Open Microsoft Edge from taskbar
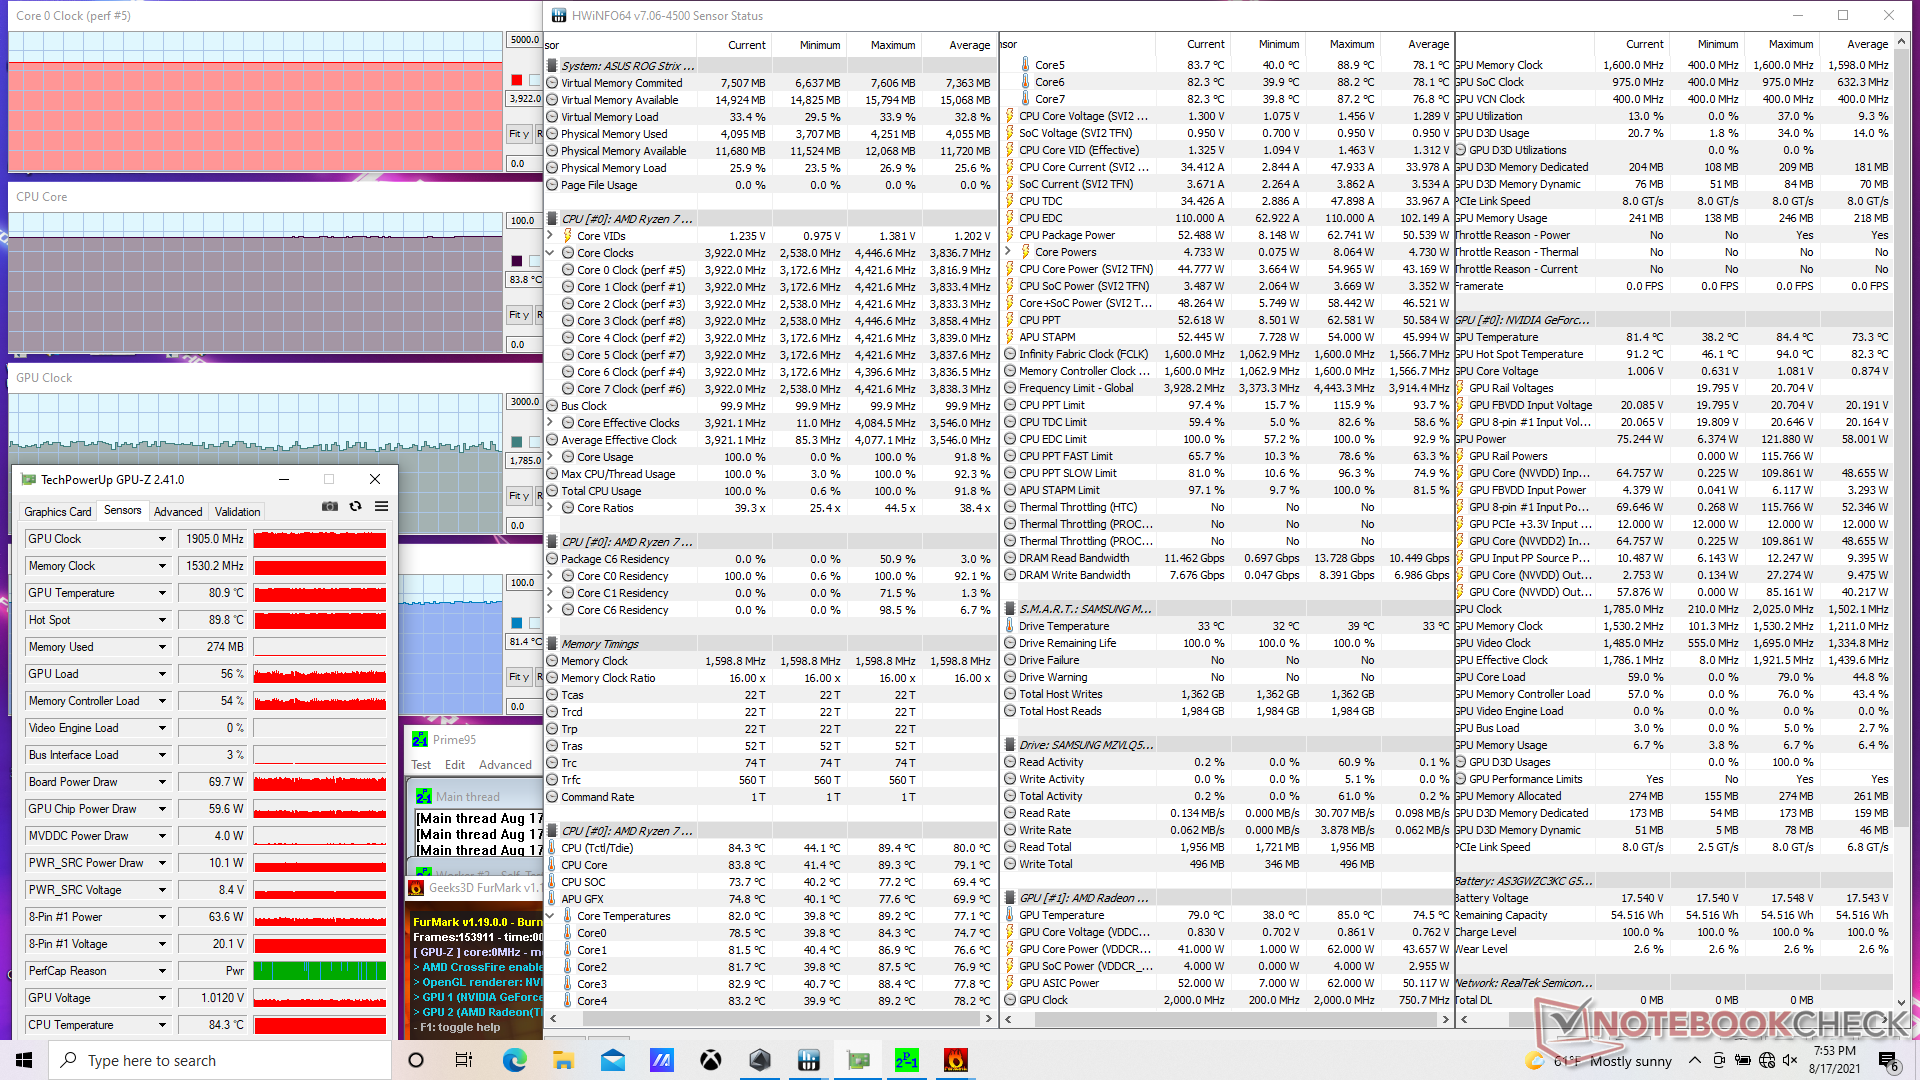The image size is (1920, 1080). (x=514, y=1060)
